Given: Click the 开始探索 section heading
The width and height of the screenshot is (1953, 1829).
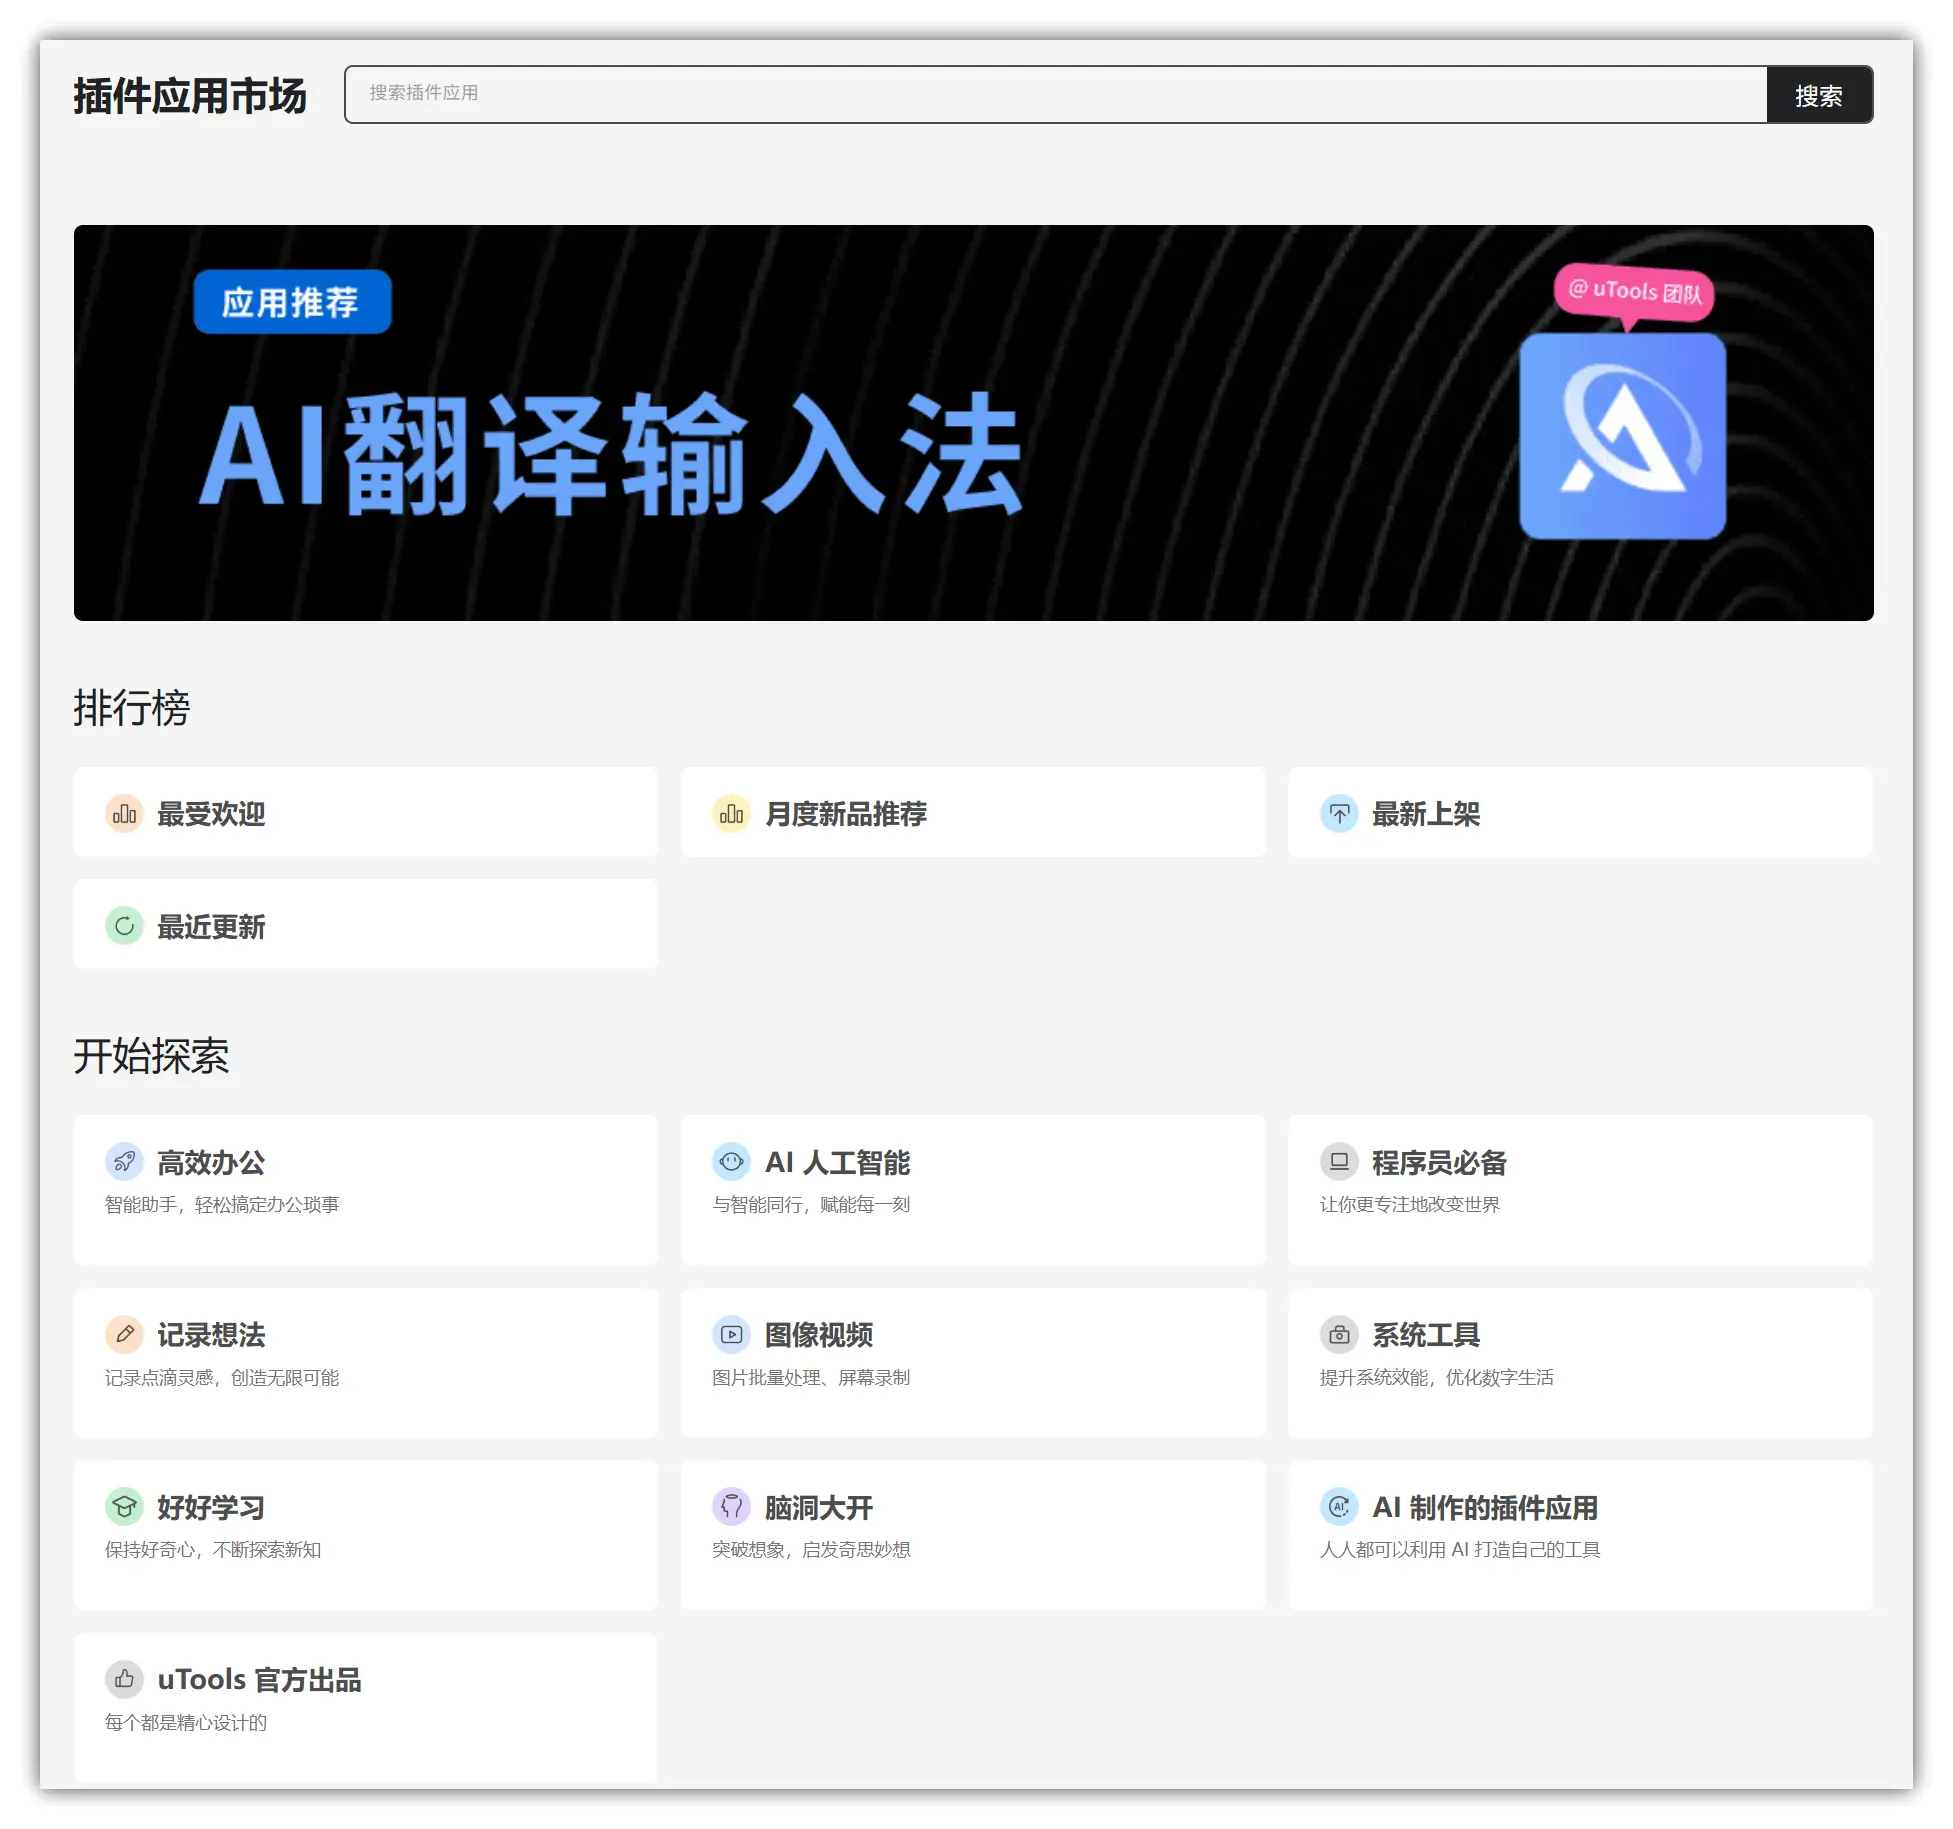Looking at the screenshot, I should click(x=151, y=1056).
